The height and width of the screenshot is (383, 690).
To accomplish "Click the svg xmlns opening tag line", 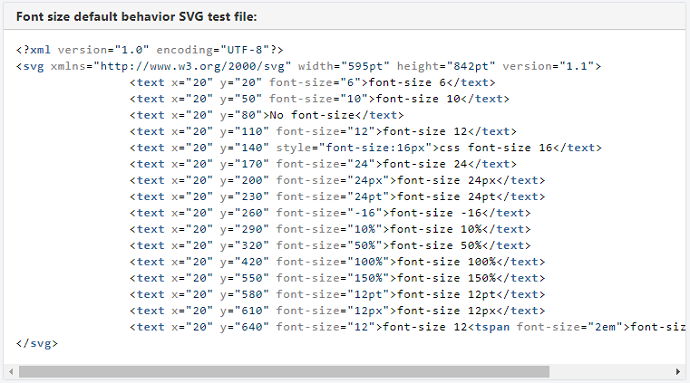I will [x=308, y=66].
